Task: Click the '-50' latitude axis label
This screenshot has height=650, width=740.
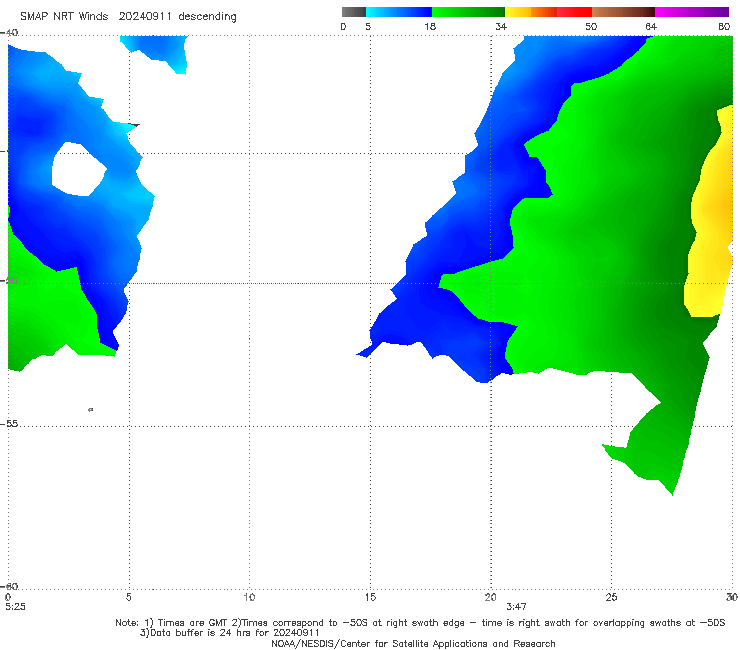Action: pos(9,280)
